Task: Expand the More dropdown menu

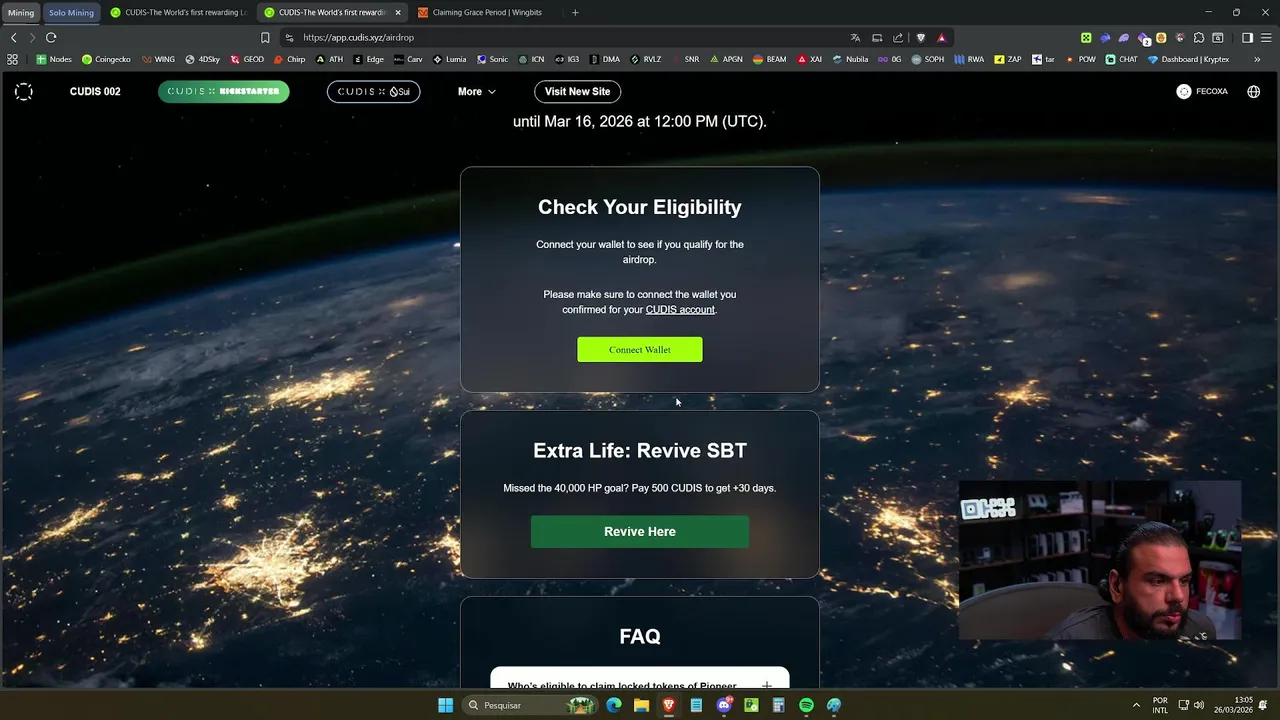Action: coord(477,91)
